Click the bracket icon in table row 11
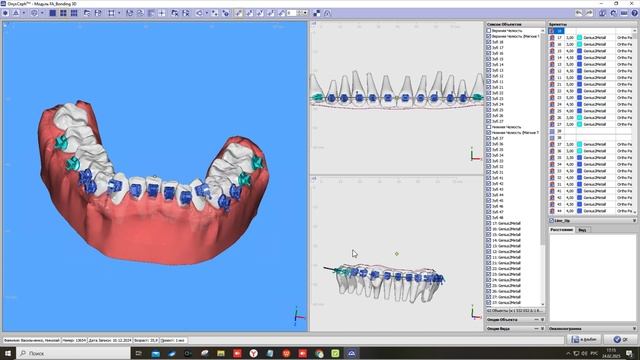 [552, 78]
